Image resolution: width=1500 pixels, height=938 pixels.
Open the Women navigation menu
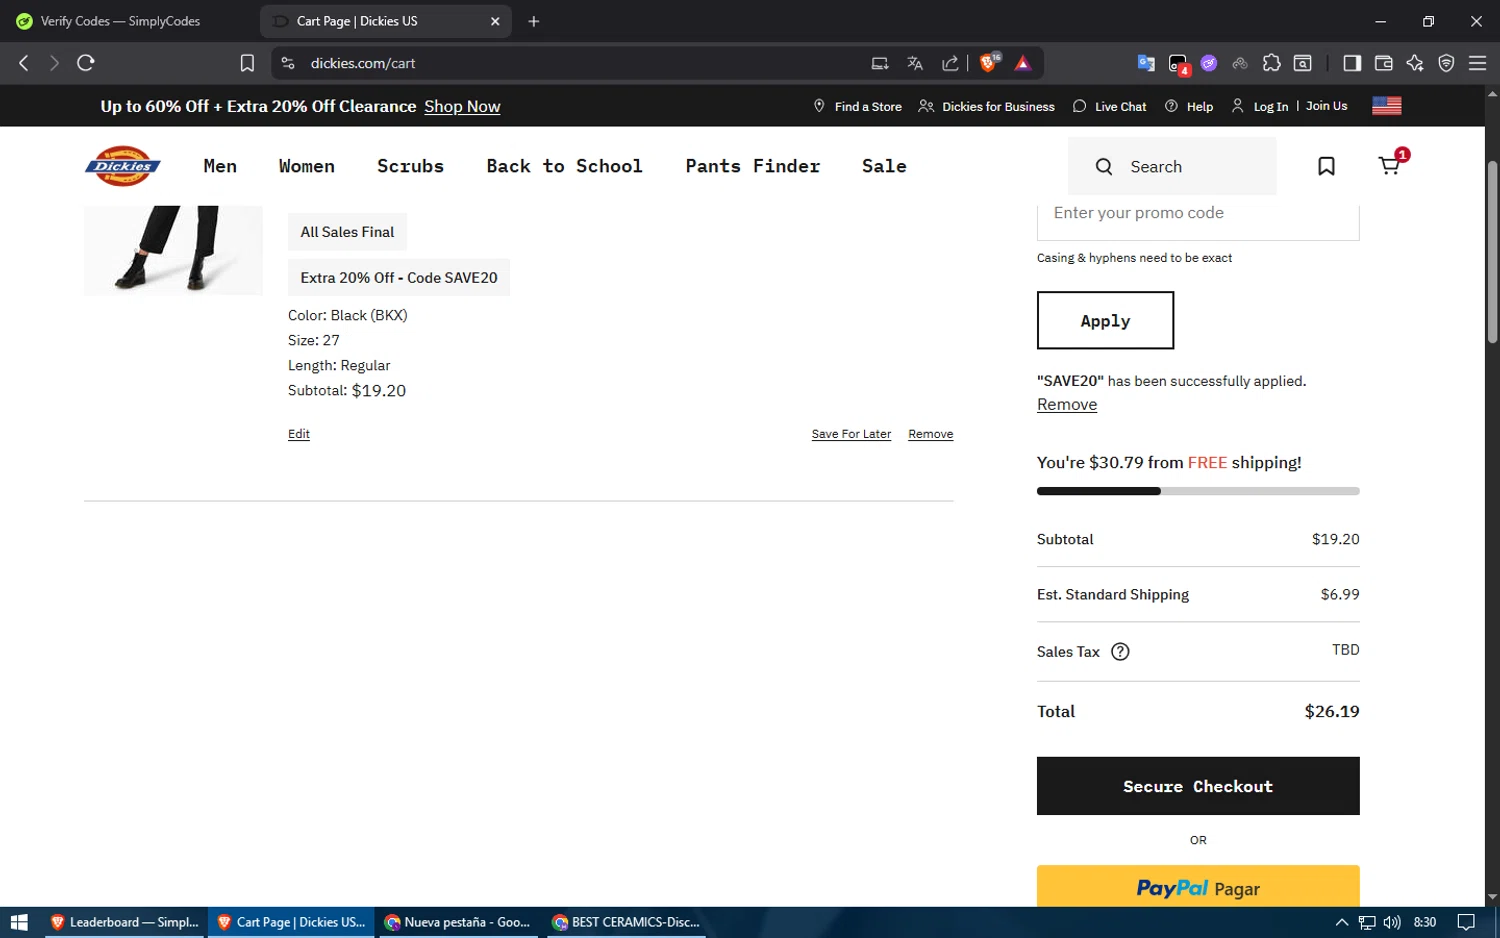tap(307, 166)
